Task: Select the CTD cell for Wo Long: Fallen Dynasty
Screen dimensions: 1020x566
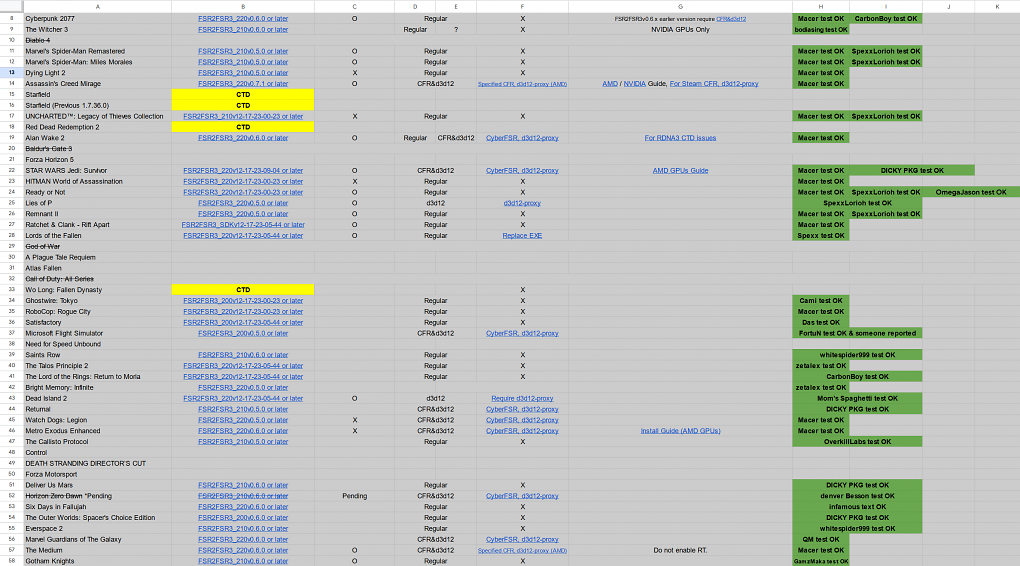Action: click(x=243, y=290)
